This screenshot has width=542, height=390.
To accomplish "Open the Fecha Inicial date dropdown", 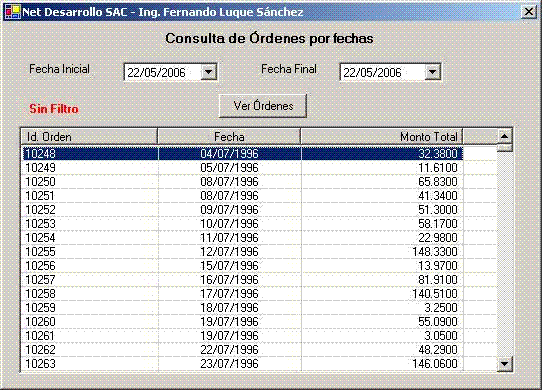I will click(208, 72).
